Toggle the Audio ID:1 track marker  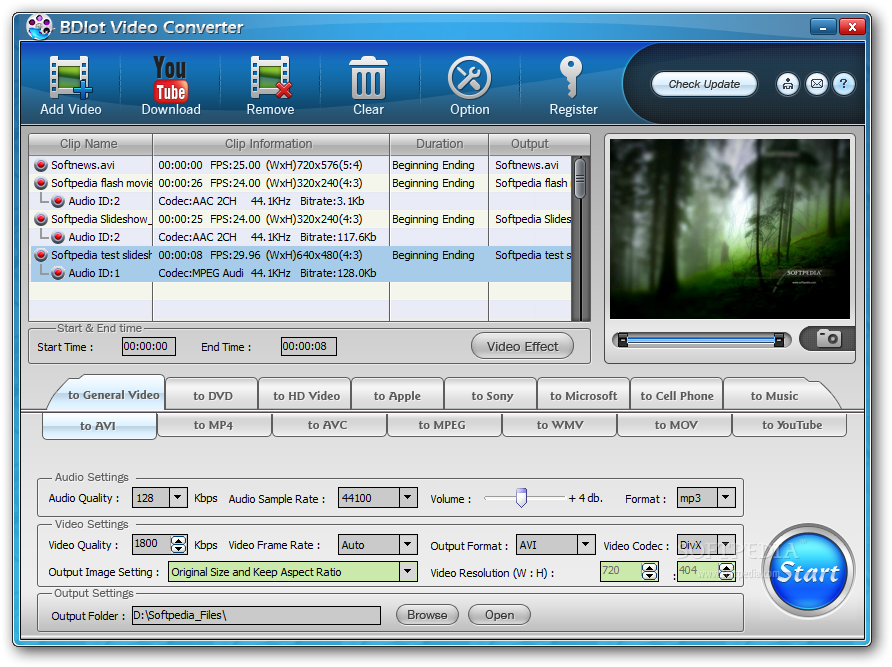tap(57, 273)
